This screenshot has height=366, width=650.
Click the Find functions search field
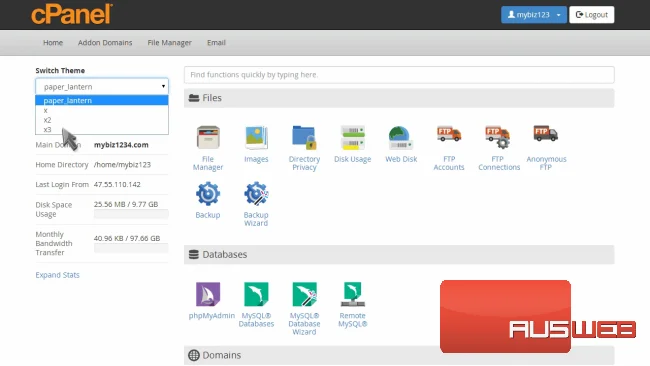[x=399, y=75]
